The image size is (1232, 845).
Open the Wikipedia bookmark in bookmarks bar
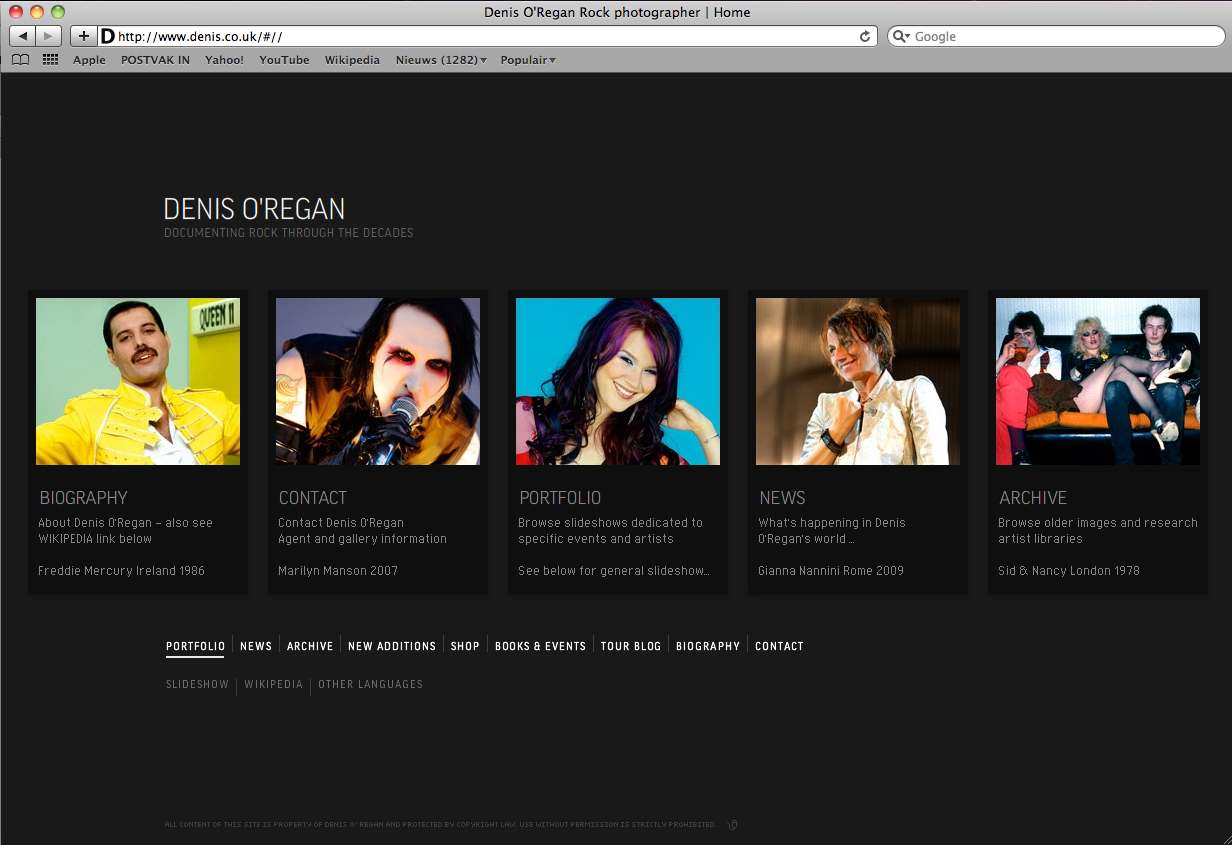click(352, 60)
